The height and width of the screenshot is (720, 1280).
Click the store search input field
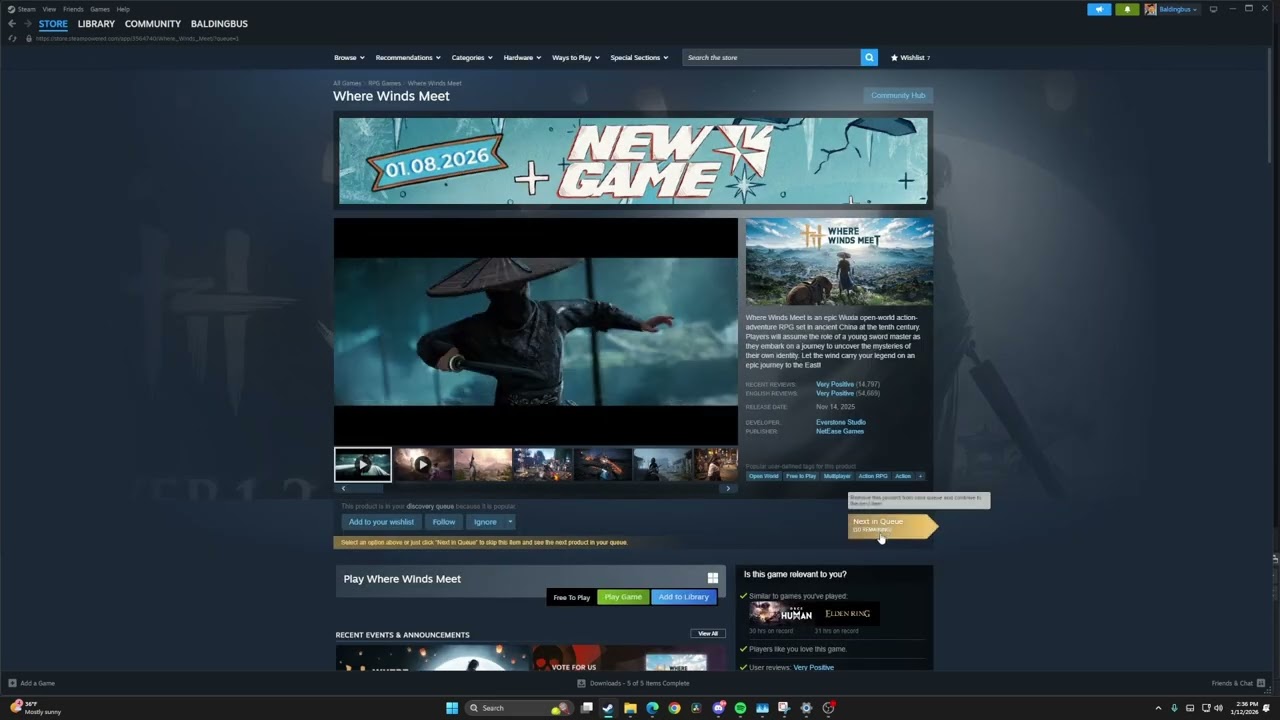tap(771, 57)
